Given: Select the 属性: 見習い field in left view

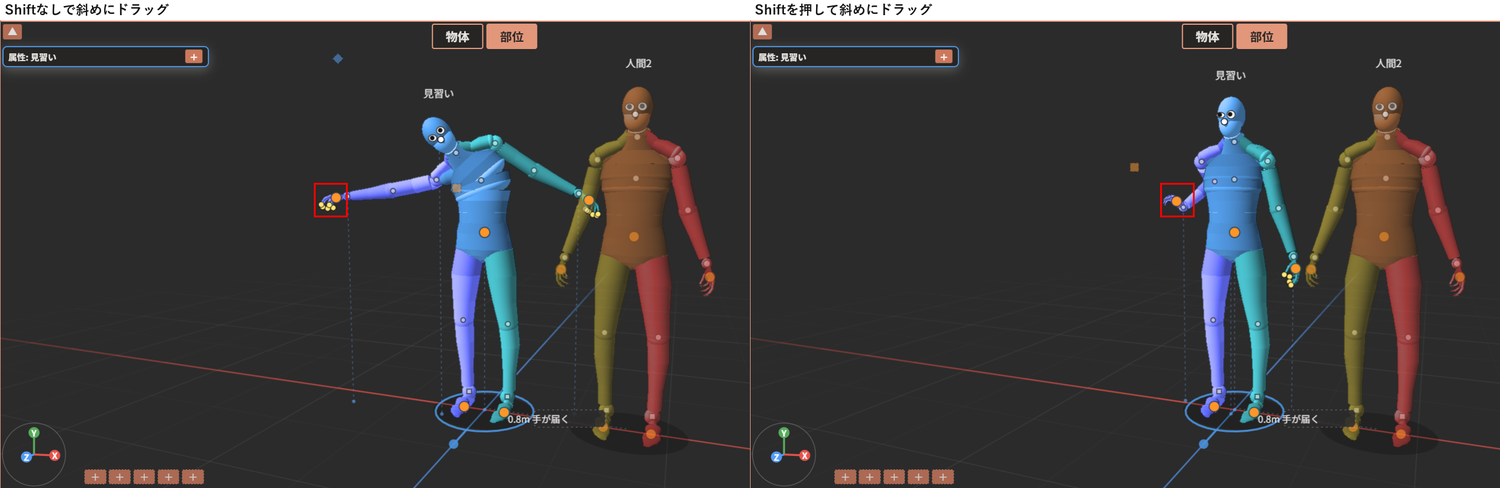Looking at the screenshot, I should point(105,57).
